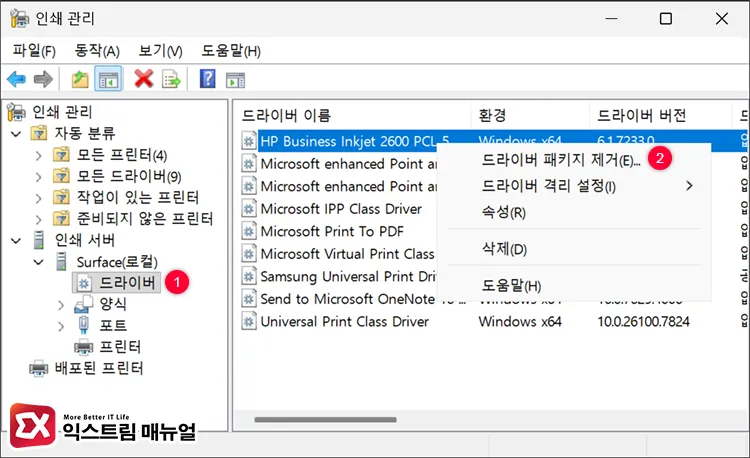Select 준비되지 않은 프린터 filter
The width and height of the screenshot is (750, 458).
coord(145,219)
